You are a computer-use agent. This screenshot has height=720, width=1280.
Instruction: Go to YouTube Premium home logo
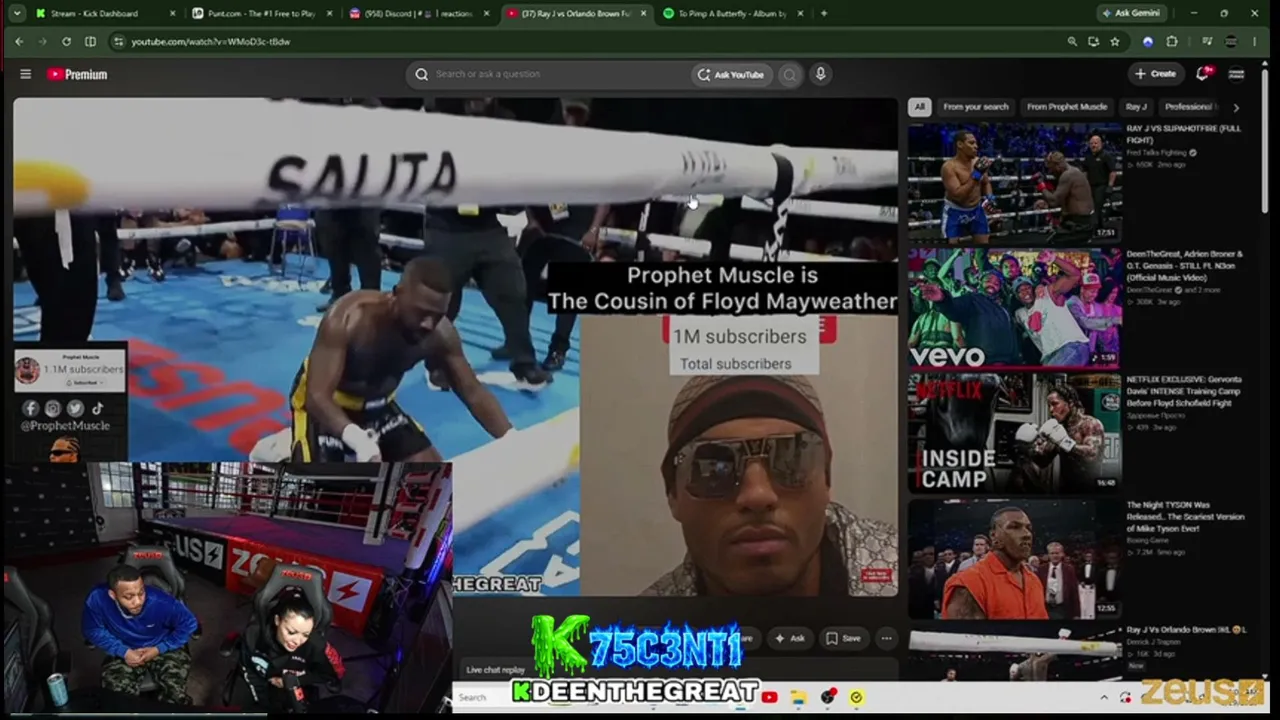pos(77,74)
